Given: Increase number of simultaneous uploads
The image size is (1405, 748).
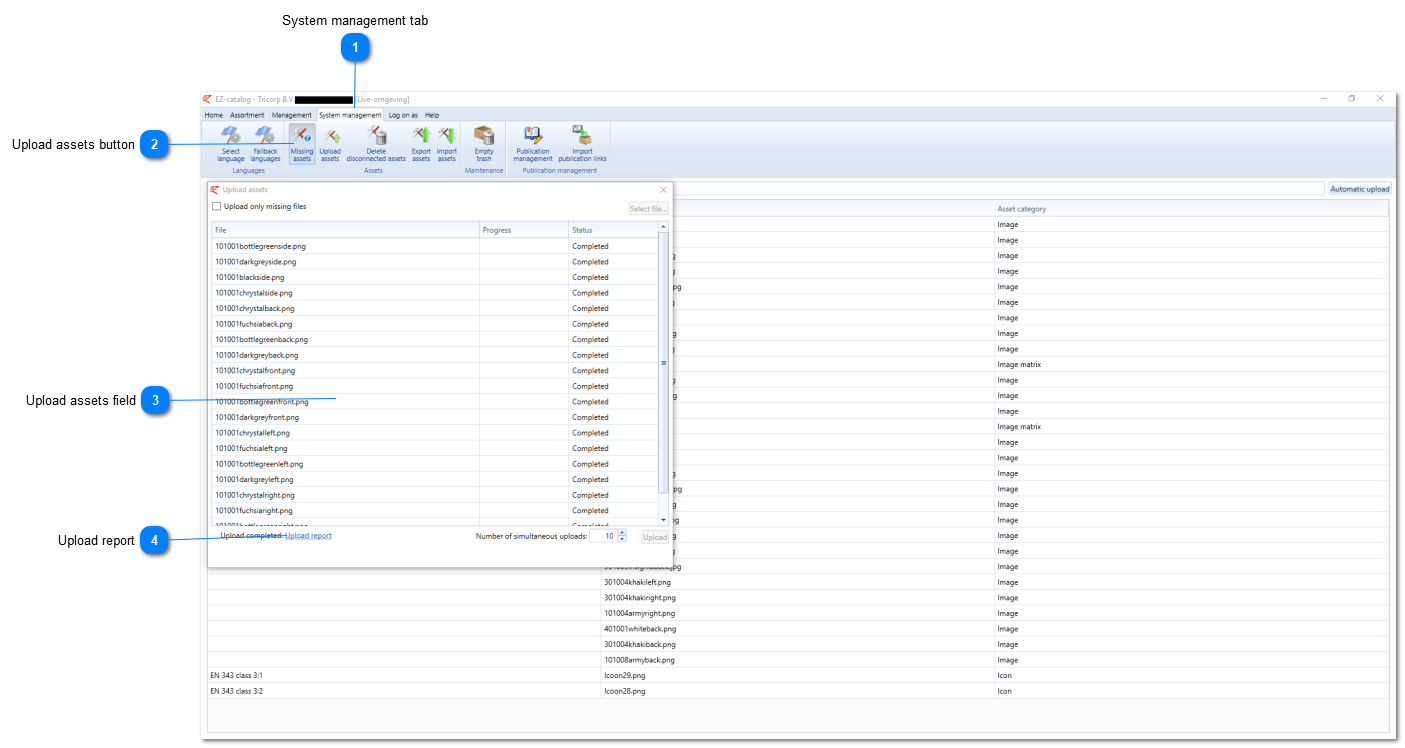Looking at the screenshot, I should tap(622, 533).
